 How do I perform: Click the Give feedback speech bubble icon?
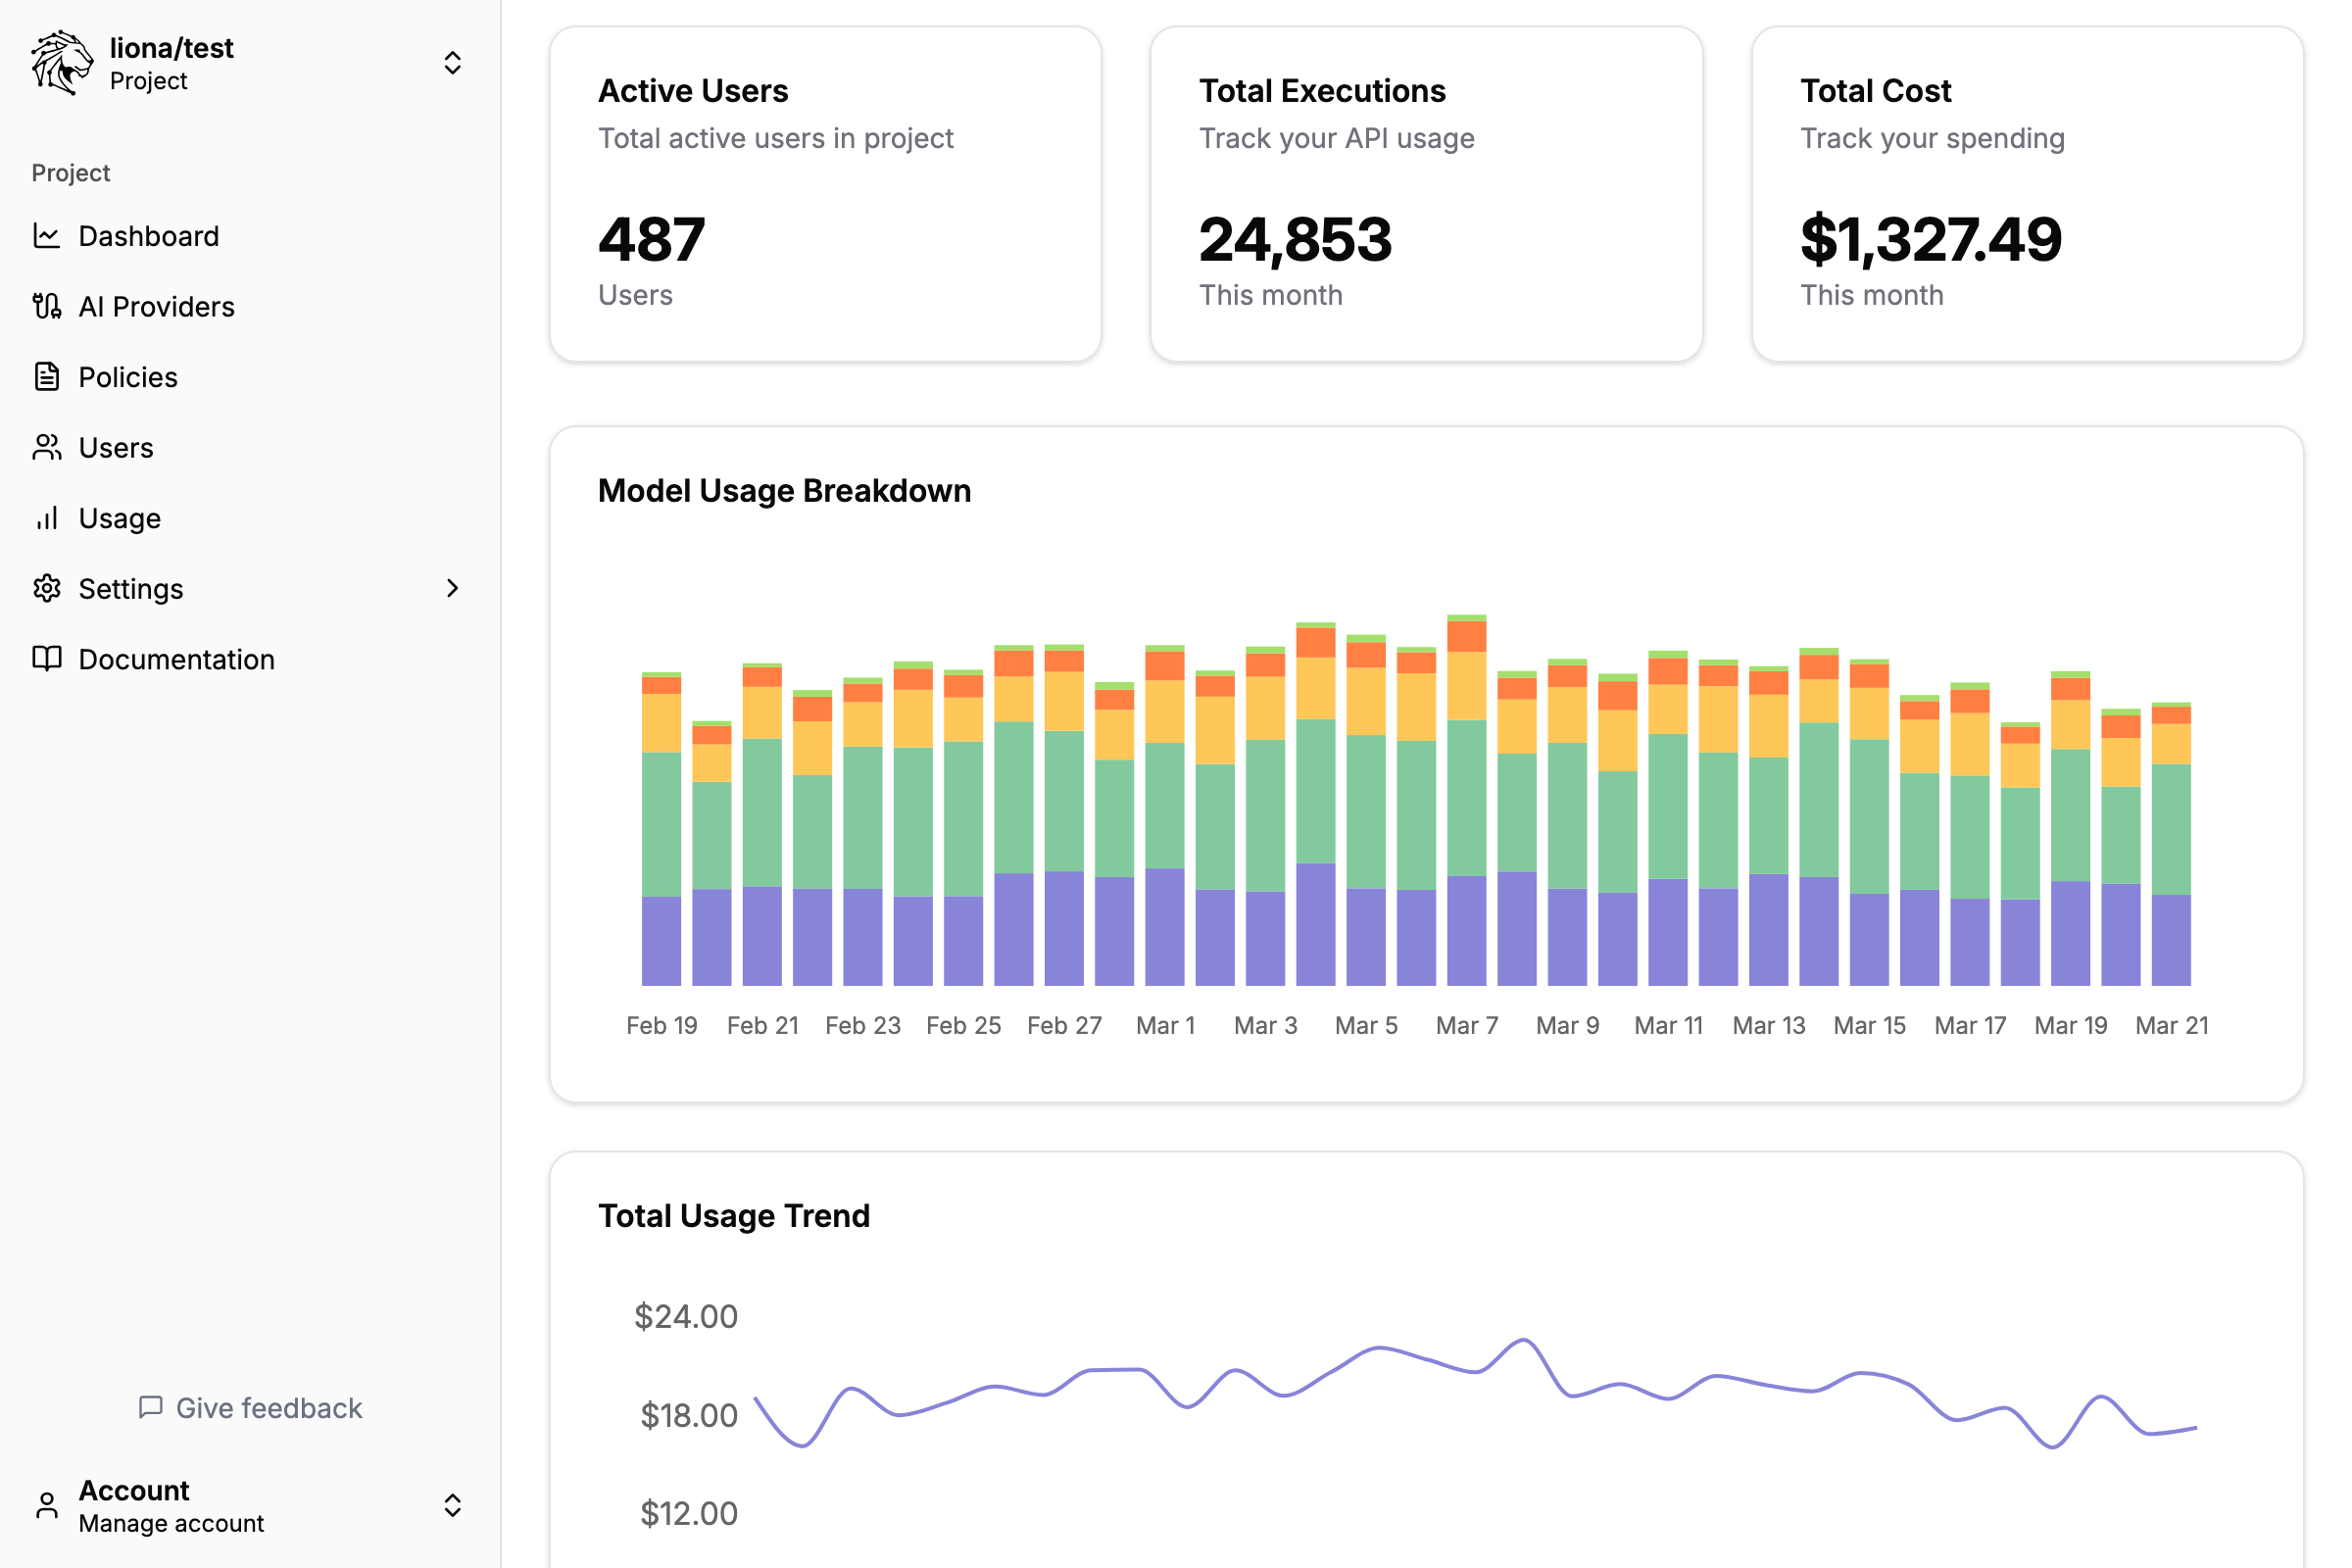tap(151, 1407)
